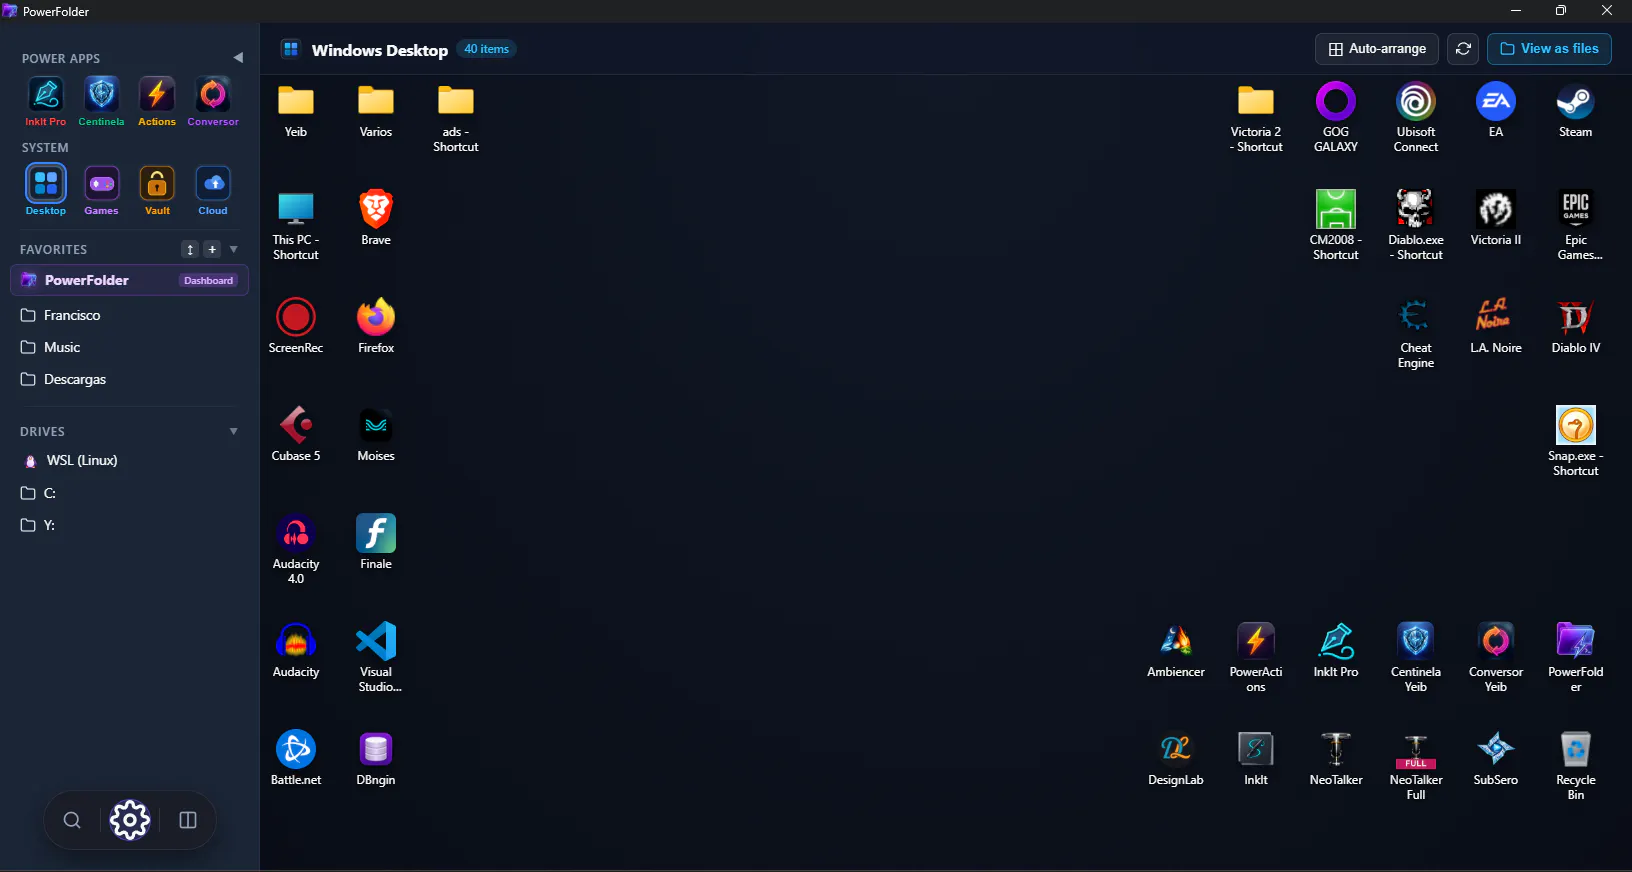Screen dimensions: 1632x872
Task: Select the DesignLab icon
Action: coord(1176,758)
